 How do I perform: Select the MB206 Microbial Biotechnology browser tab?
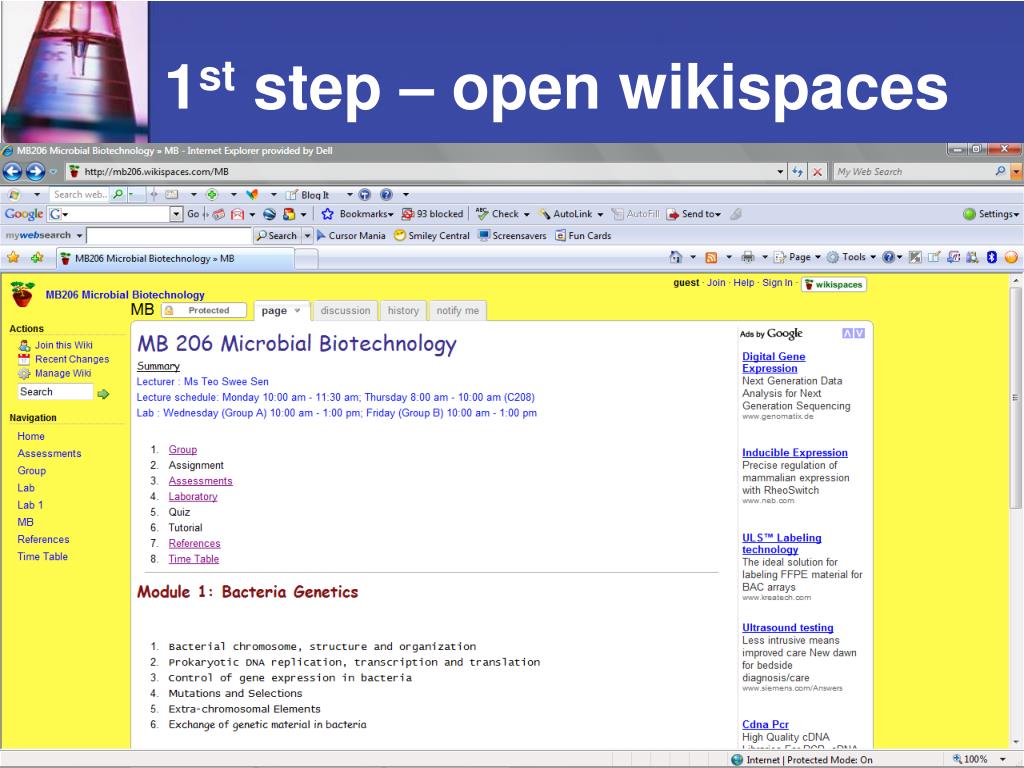[x=176, y=259]
